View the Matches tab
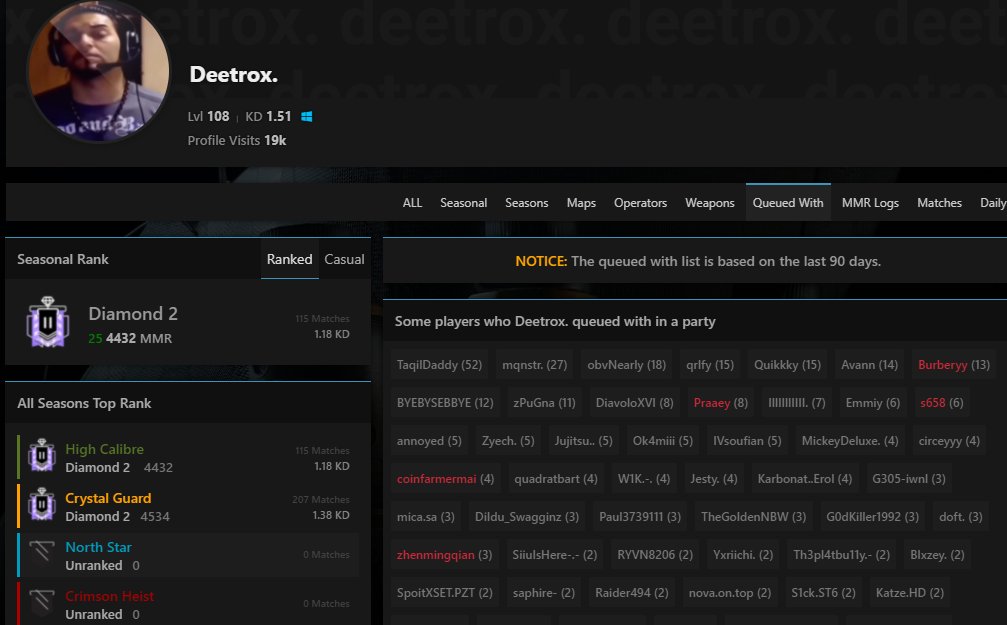The height and width of the screenshot is (625, 1007). [939, 203]
